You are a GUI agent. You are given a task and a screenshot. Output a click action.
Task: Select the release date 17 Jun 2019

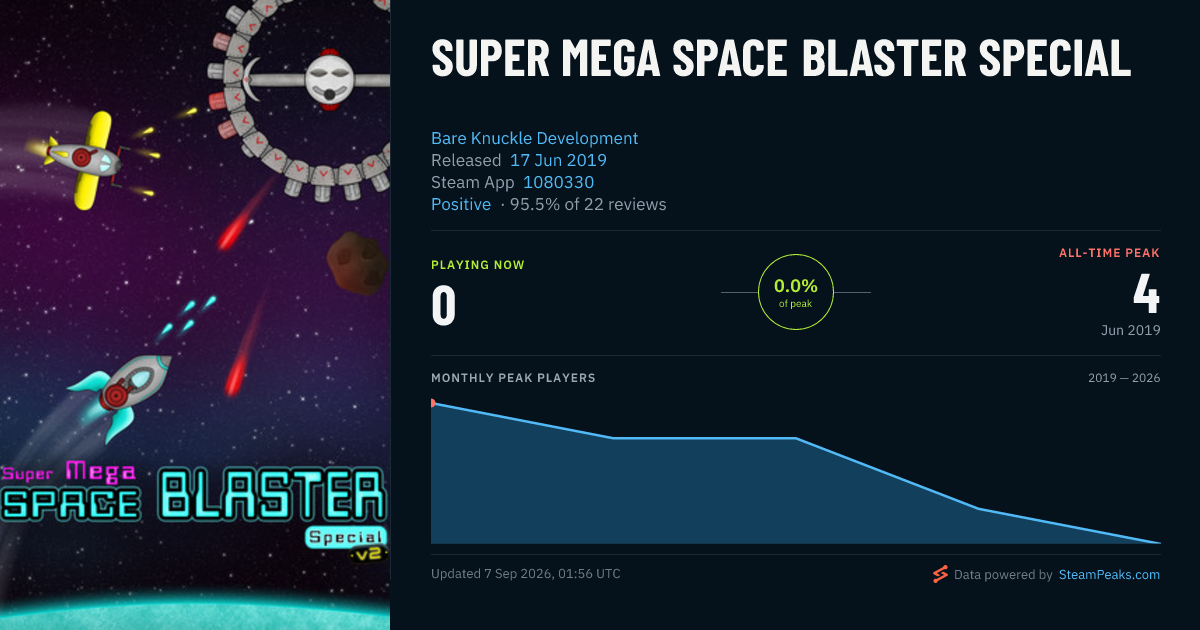(558, 160)
